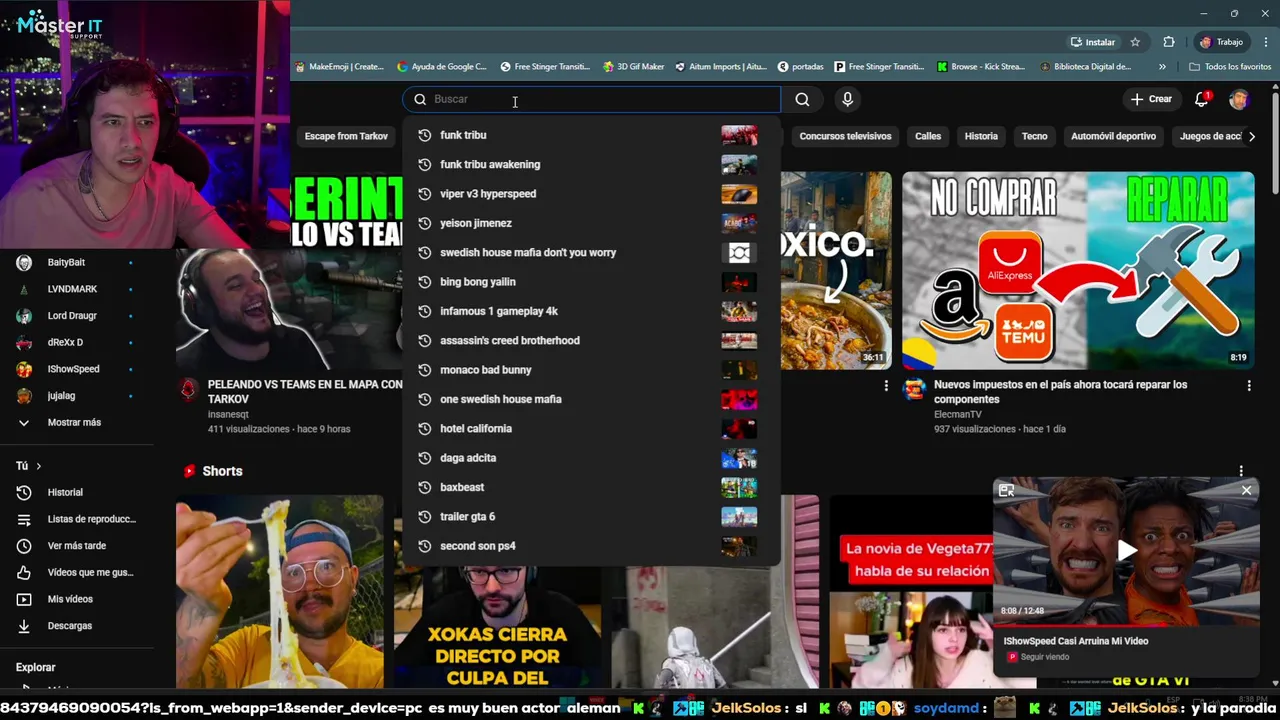Open the LVNDMARK channel subscription
The height and width of the screenshot is (720, 1280).
tap(74, 289)
